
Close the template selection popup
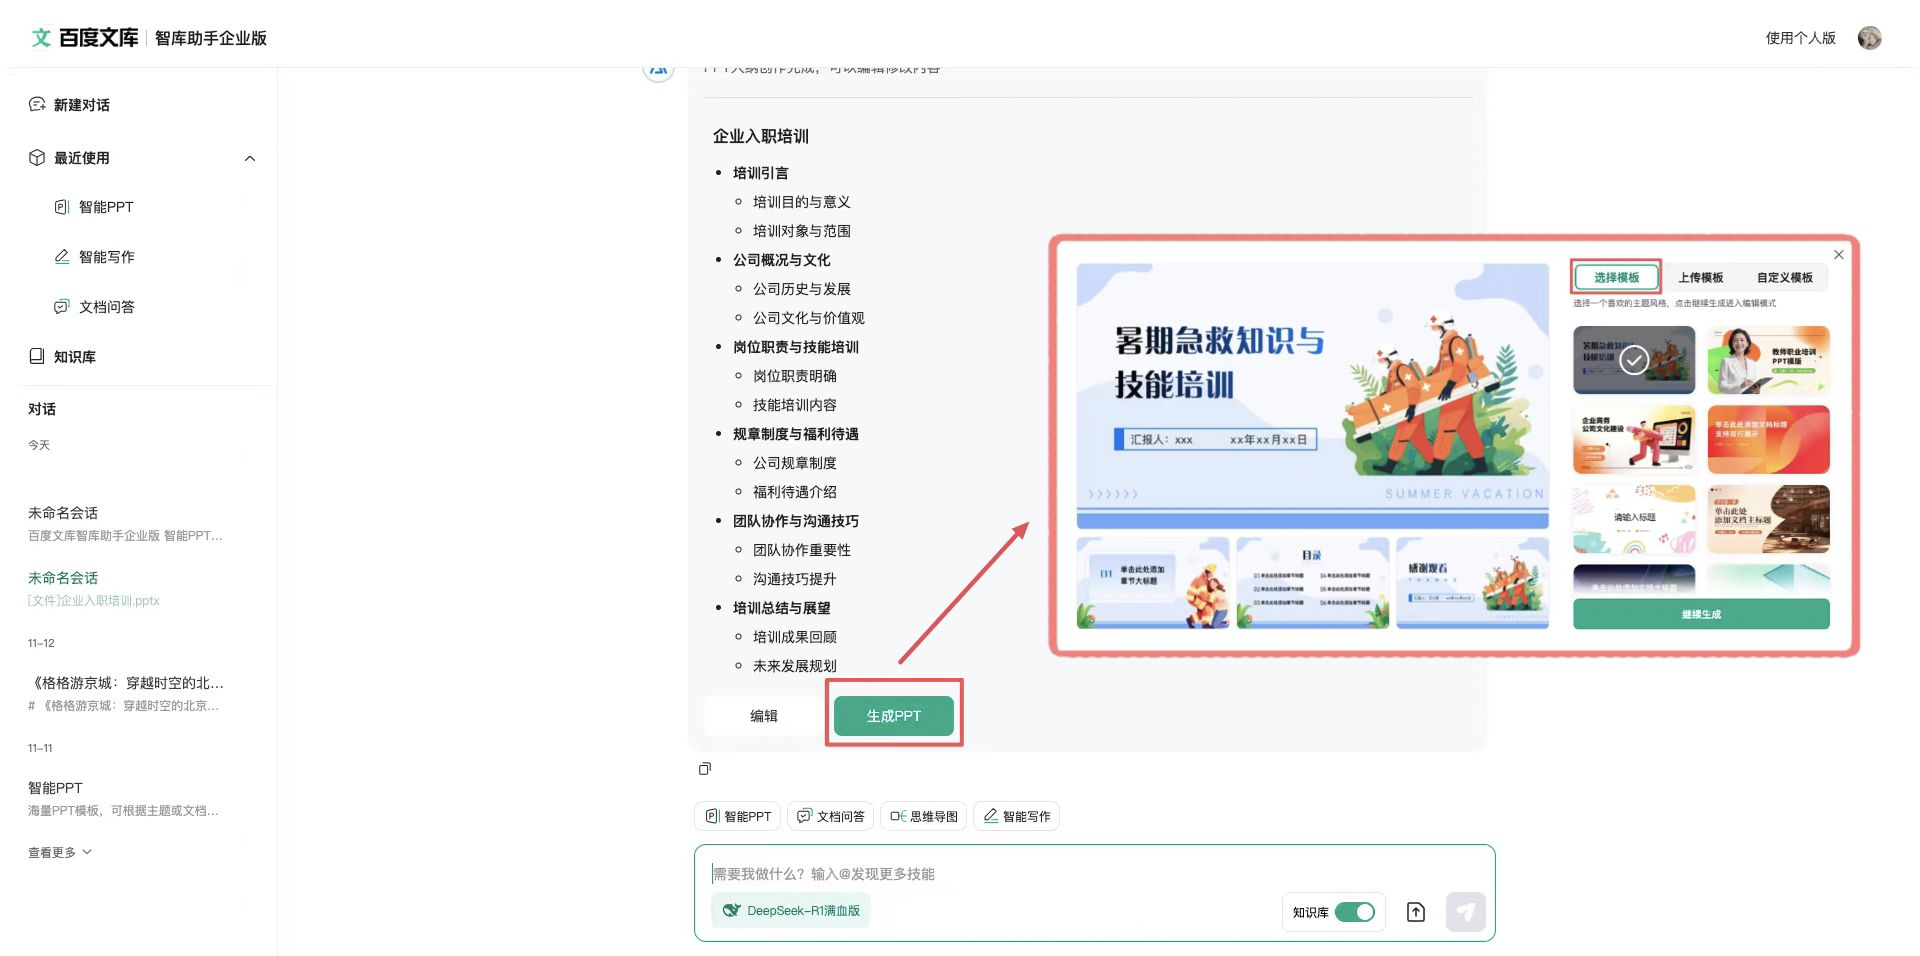pyautogui.click(x=1838, y=255)
